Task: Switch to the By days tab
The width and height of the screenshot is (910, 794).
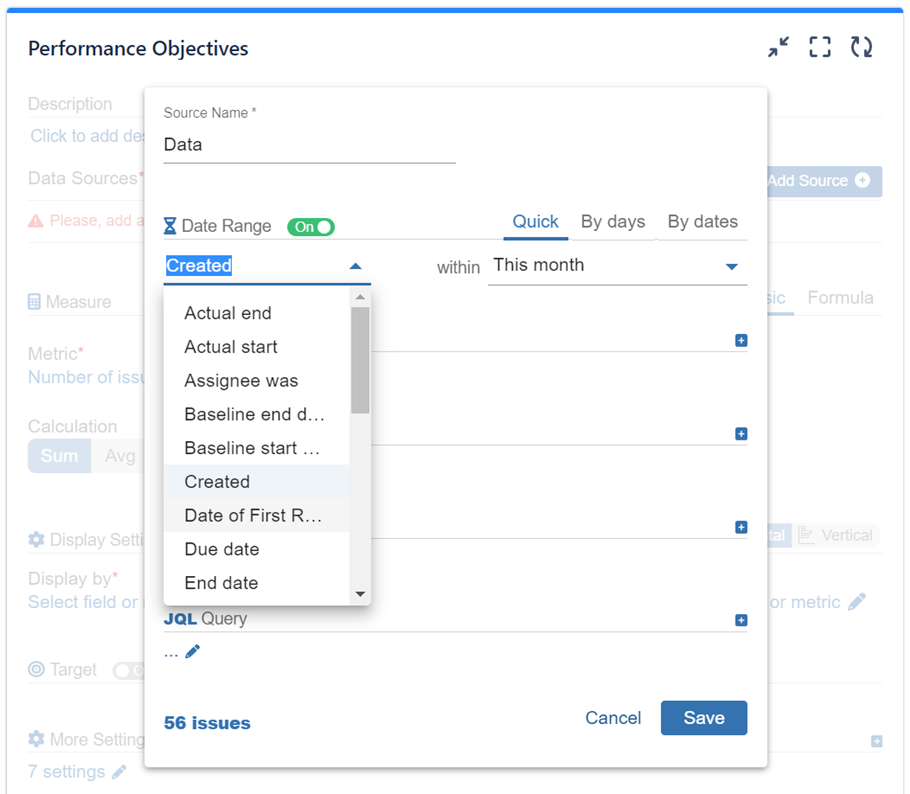Action: click(x=613, y=222)
